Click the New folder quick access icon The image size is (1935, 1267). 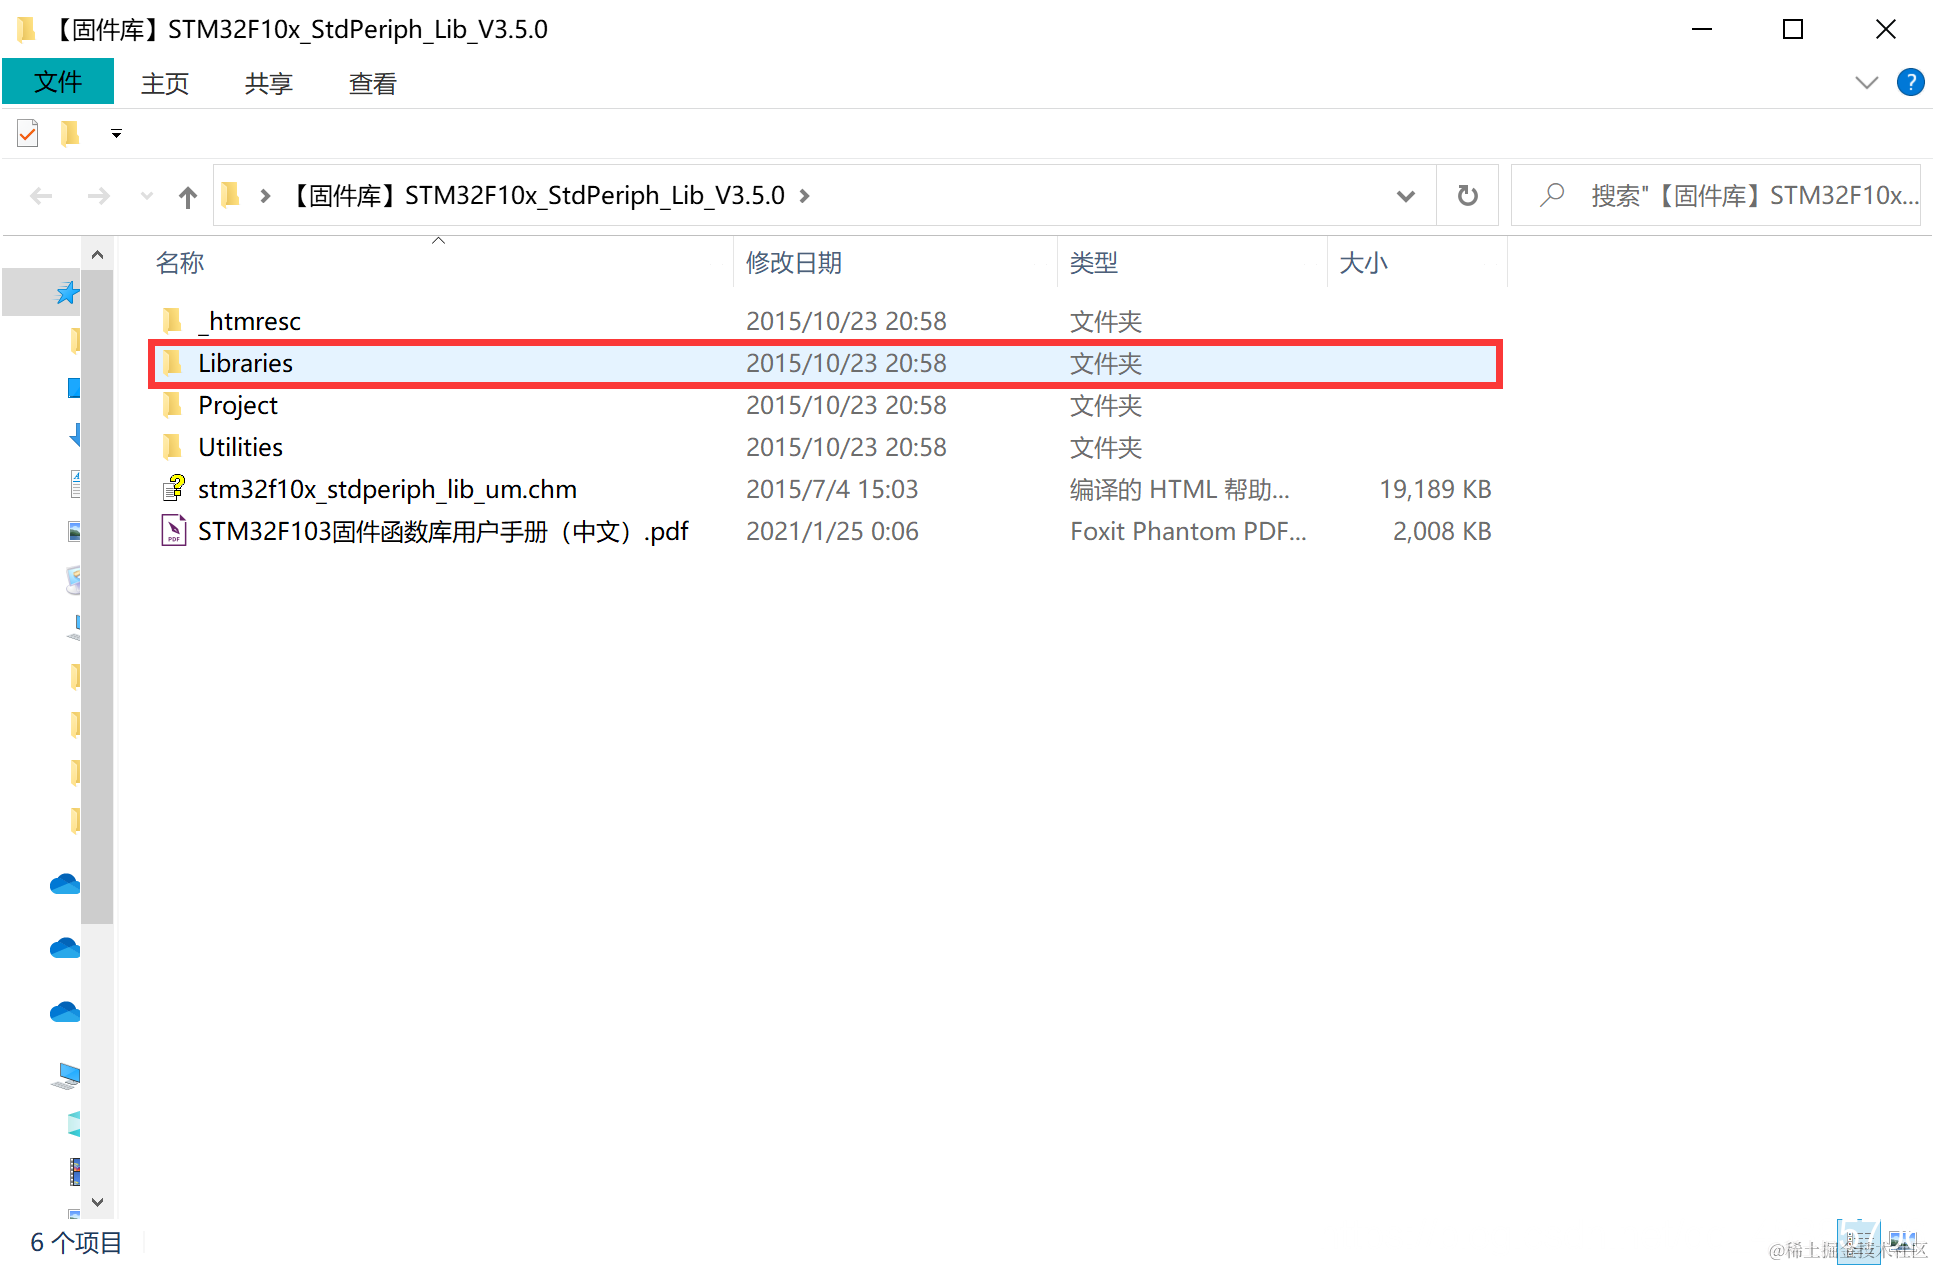70,133
